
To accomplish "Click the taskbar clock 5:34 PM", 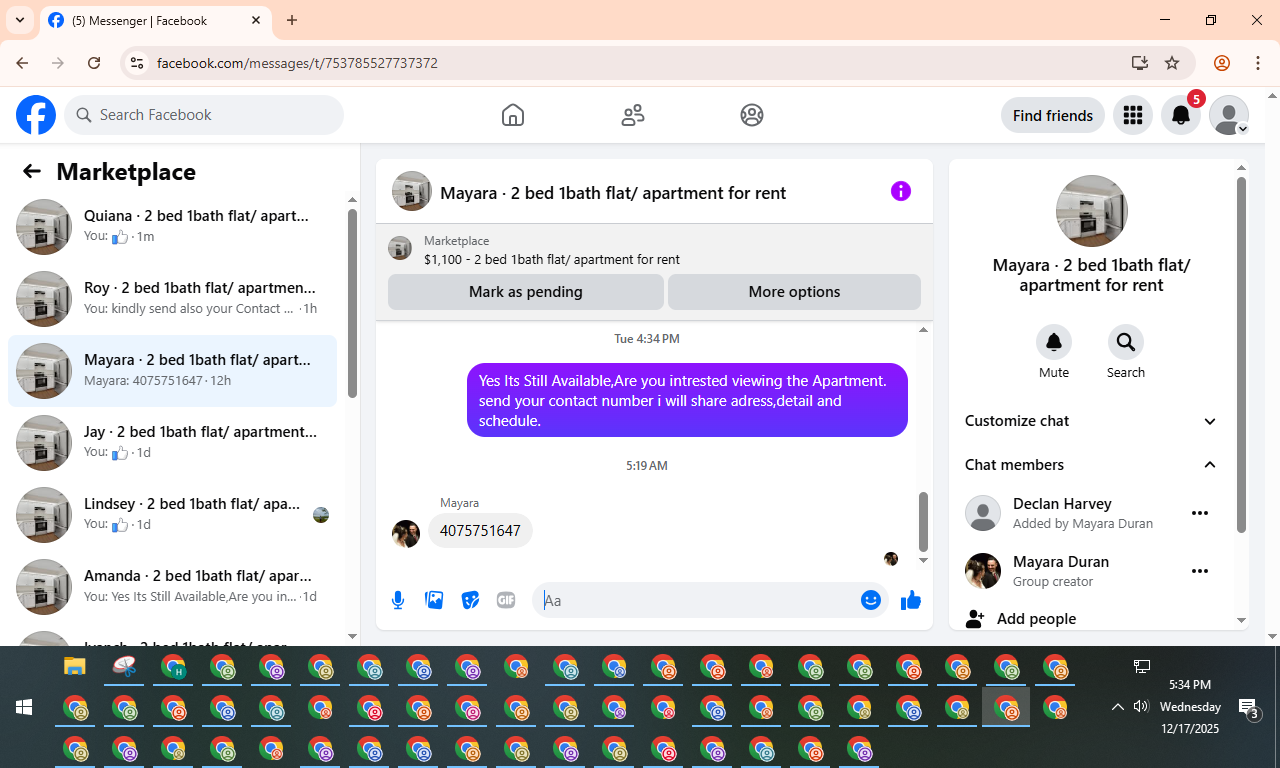I will click(1190, 685).
